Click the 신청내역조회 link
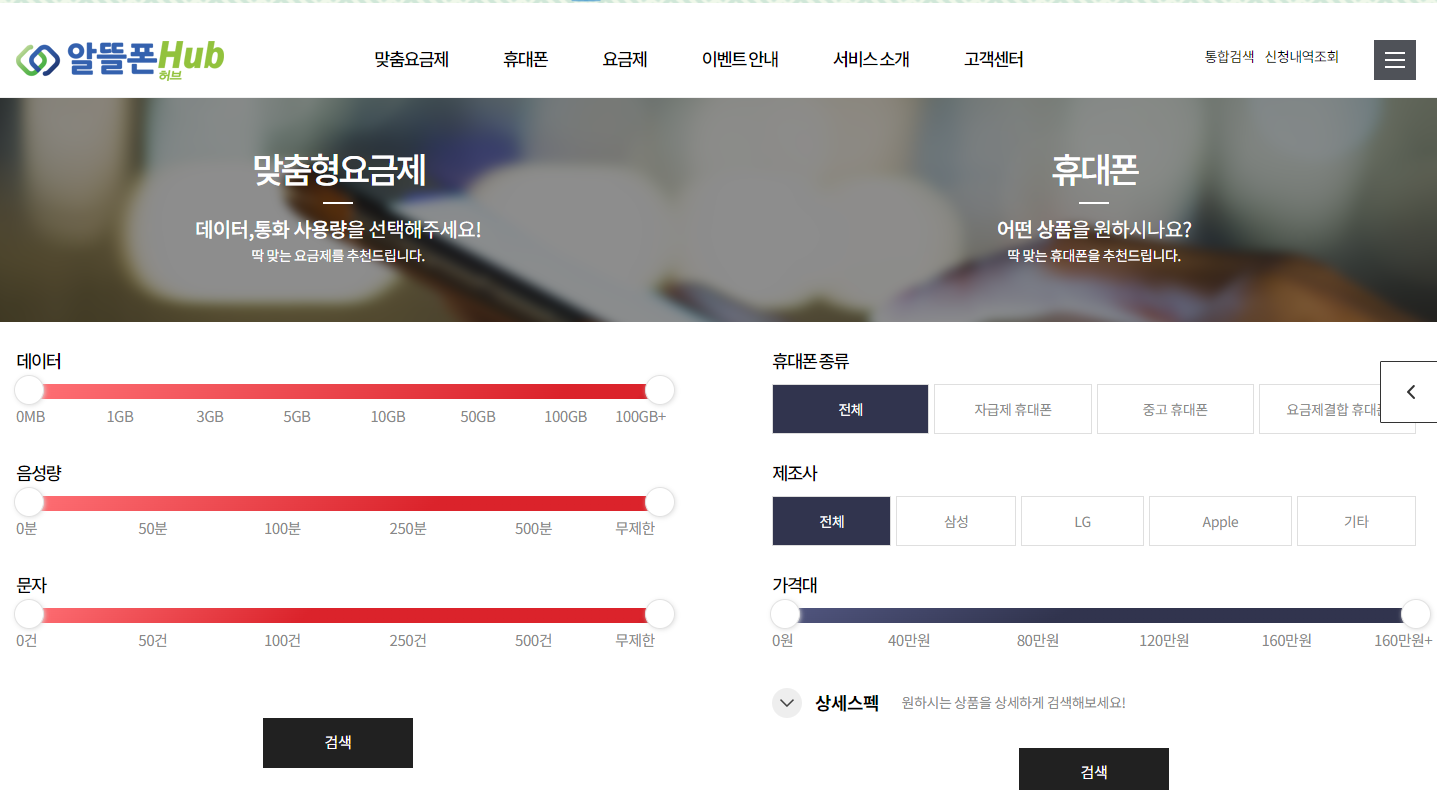The image size is (1437, 790). click(x=1301, y=56)
